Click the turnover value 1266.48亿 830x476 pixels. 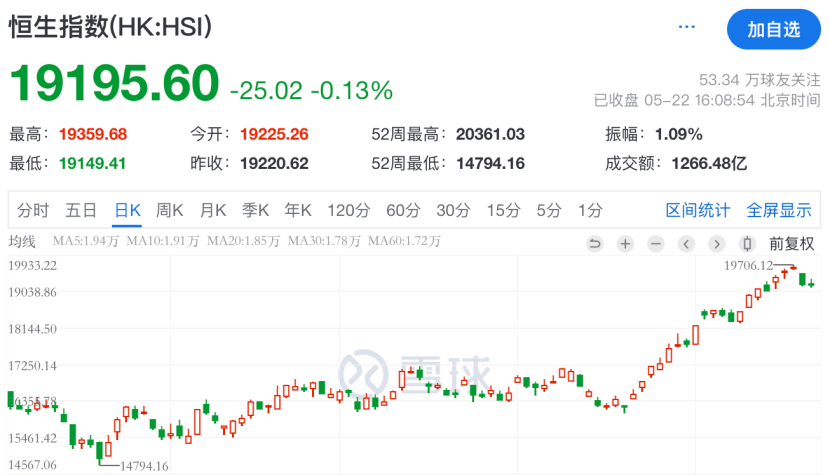coord(709,163)
